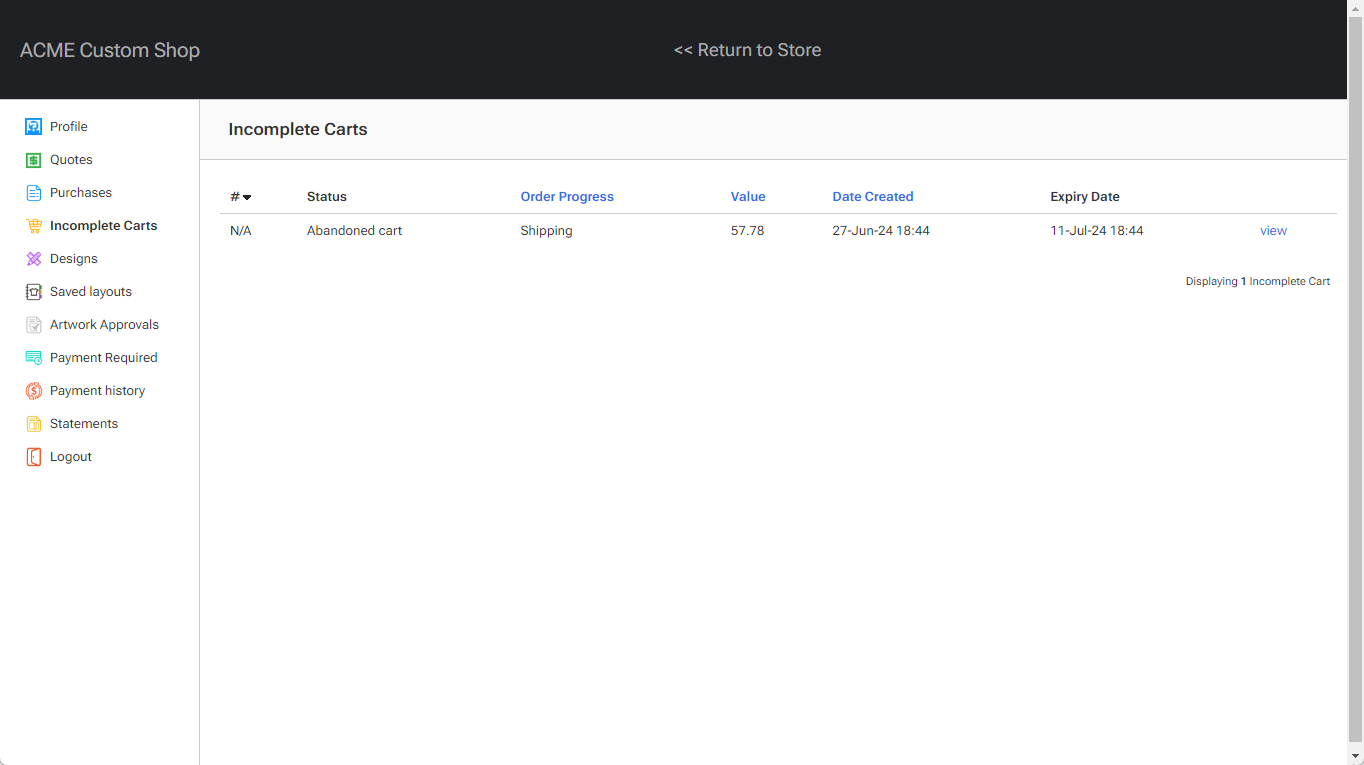Click Return to Store

click(747, 49)
